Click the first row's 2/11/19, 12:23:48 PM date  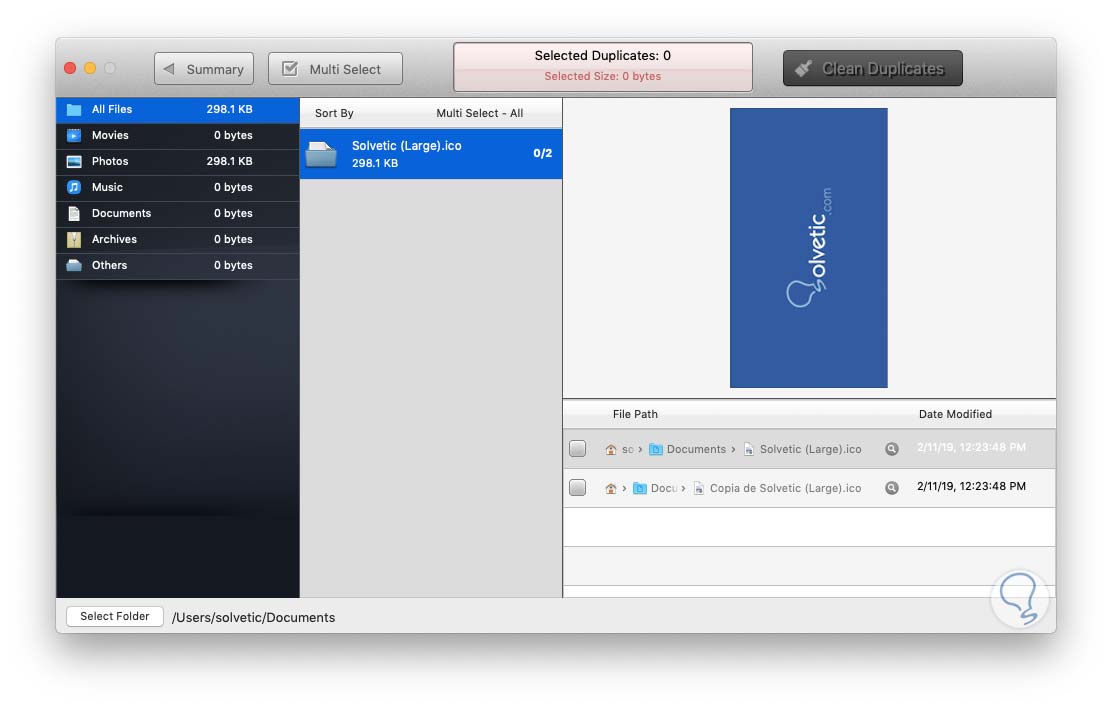(x=971, y=447)
